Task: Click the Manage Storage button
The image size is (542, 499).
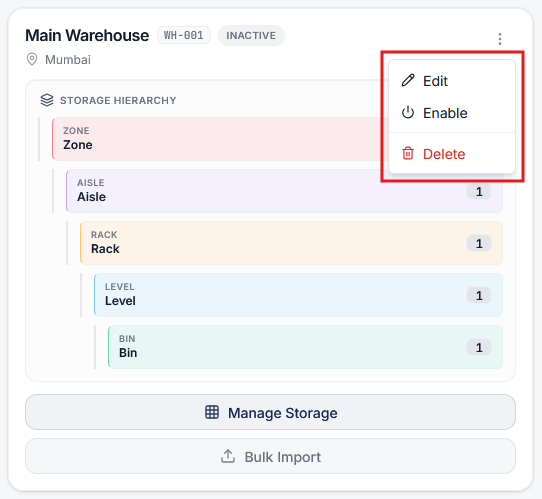Action: (x=270, y=412)
